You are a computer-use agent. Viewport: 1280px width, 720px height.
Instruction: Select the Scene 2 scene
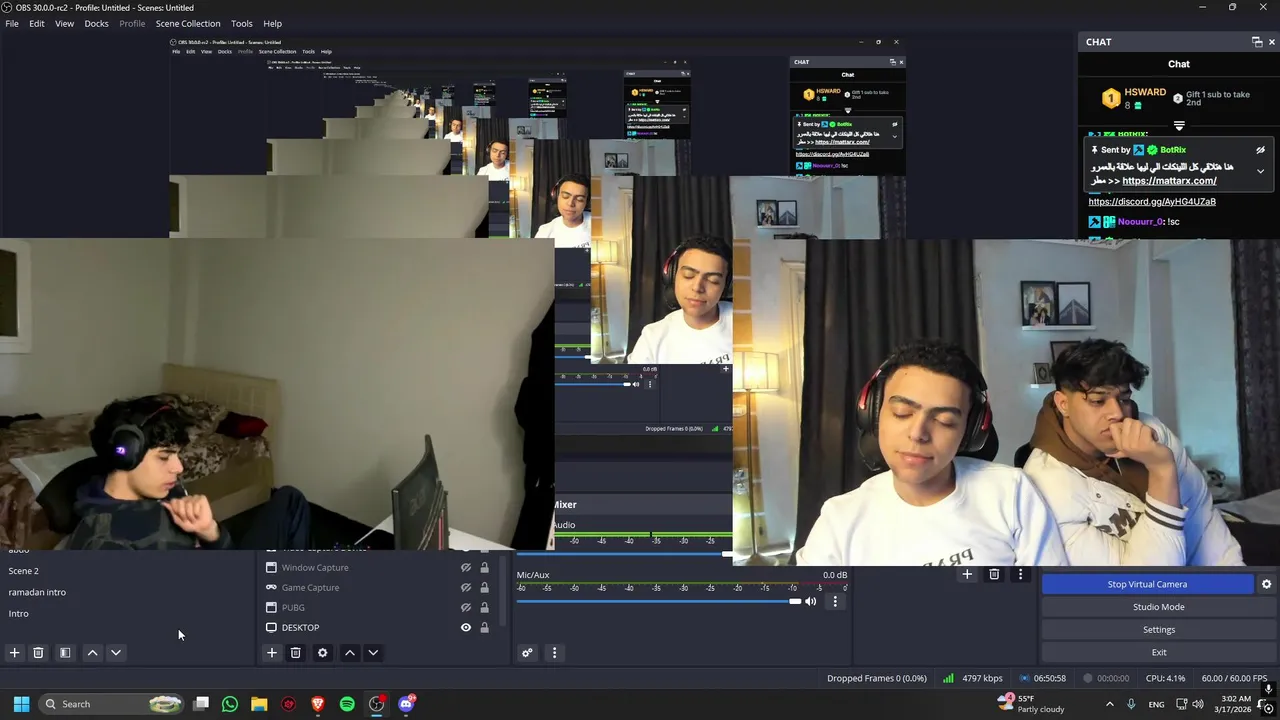[x=23, y=571]
